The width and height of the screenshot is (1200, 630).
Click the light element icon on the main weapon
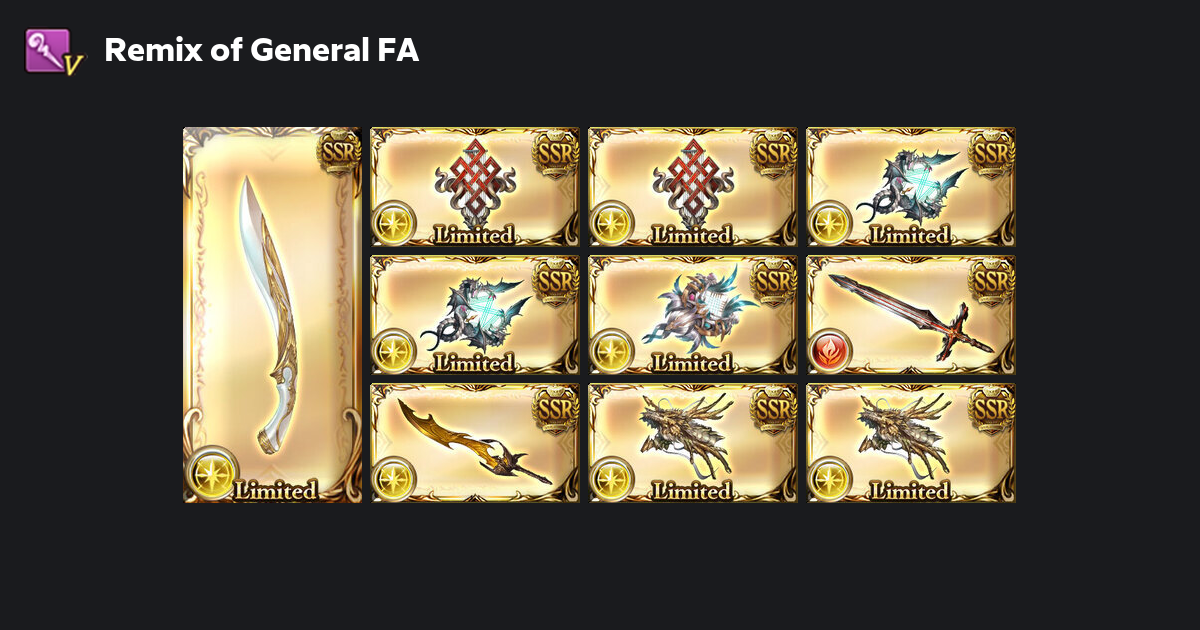(x=212, y=474)
